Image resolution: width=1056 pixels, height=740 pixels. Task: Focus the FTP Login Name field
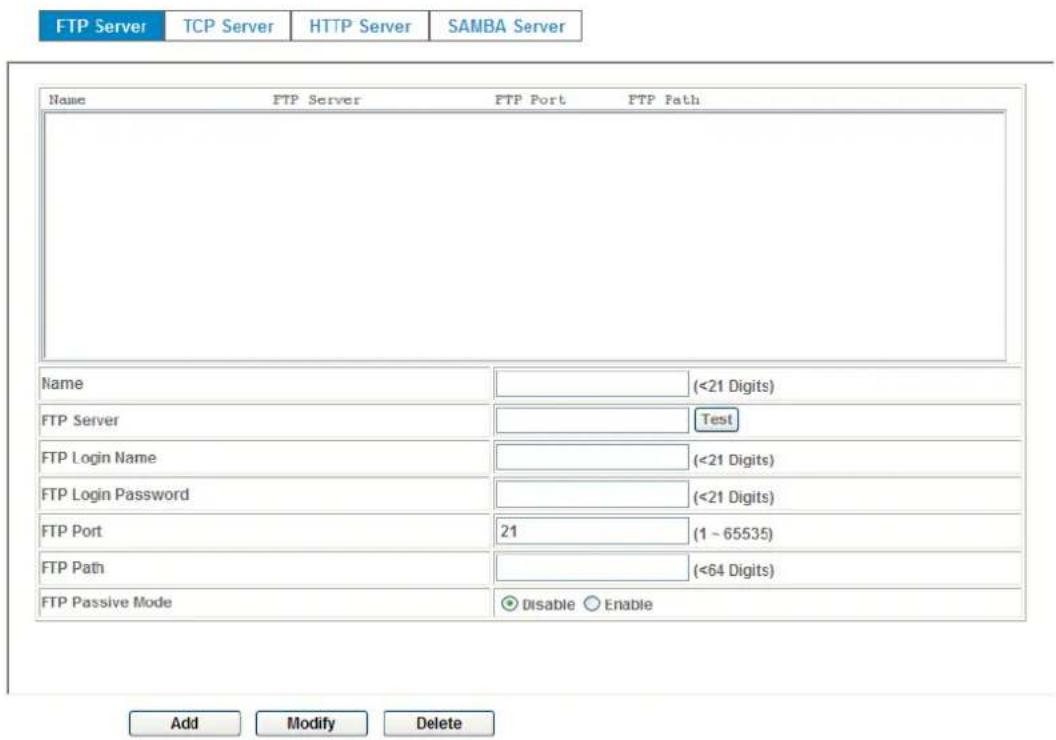tap(592, 457)
